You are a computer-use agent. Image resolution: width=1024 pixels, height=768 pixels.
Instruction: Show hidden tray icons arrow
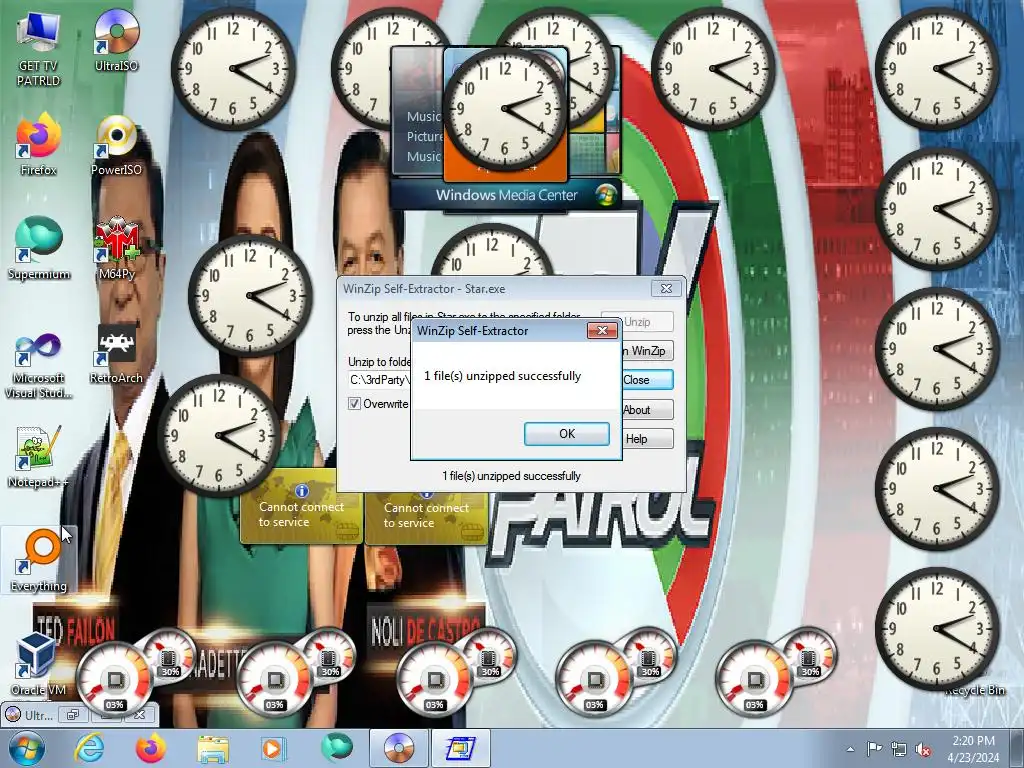coord(850,750)
